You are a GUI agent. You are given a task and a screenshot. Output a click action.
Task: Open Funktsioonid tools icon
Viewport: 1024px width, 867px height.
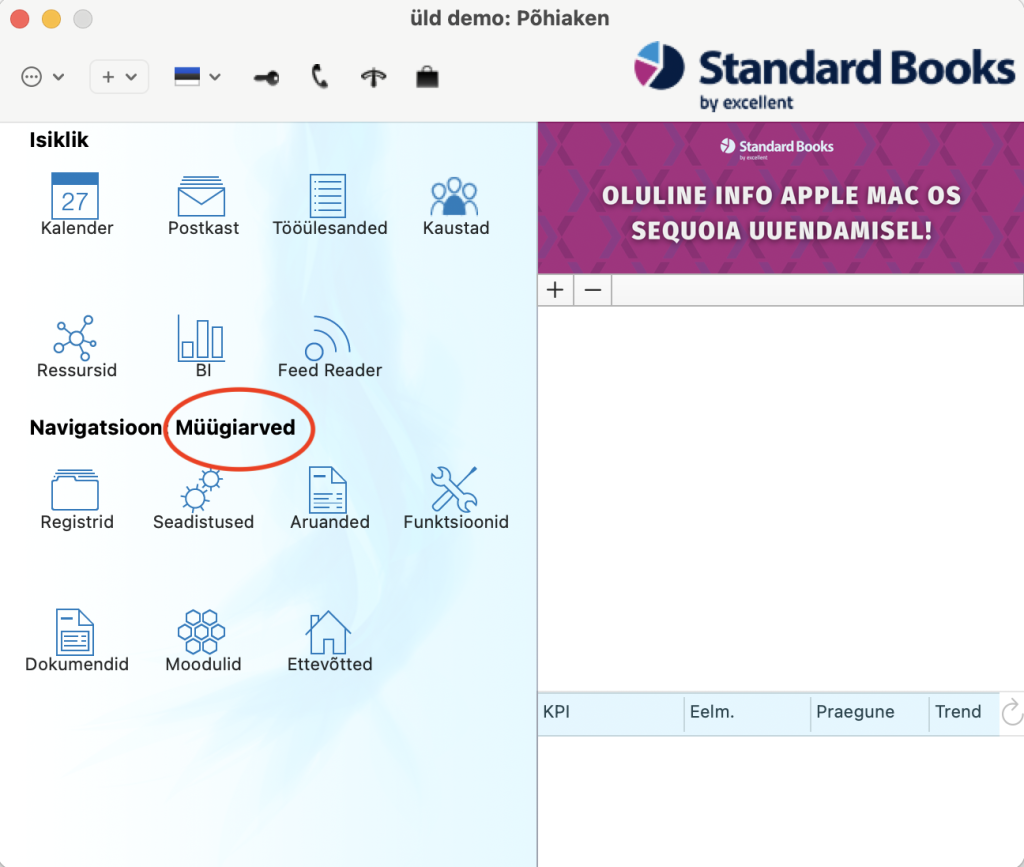coord(455,490)
